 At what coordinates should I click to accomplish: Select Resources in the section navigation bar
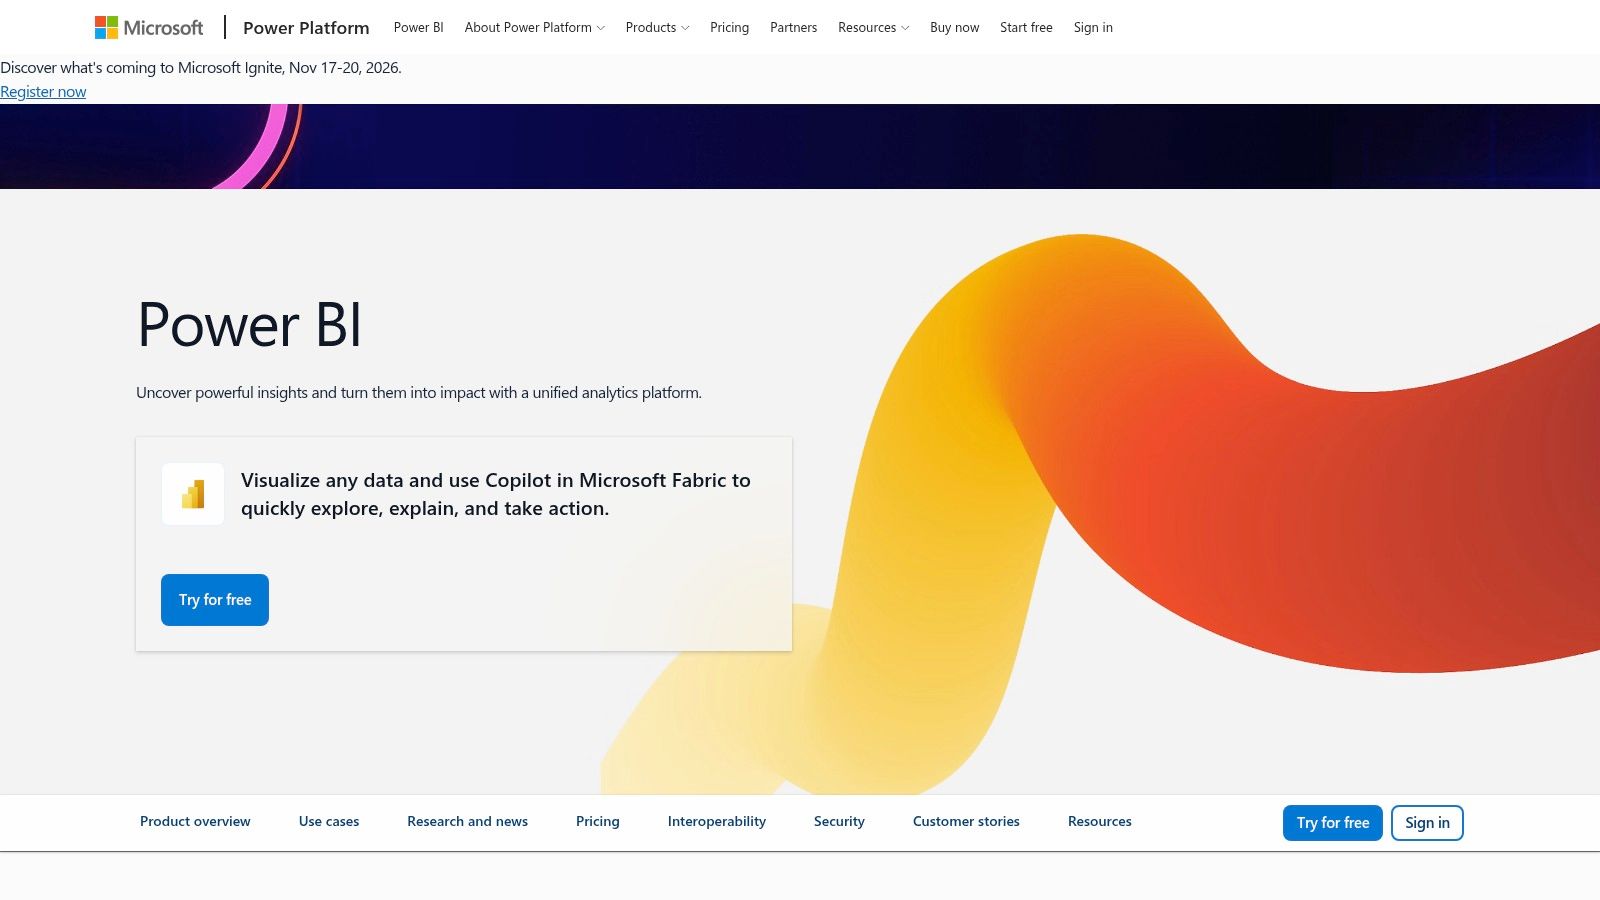[1100, 822]
